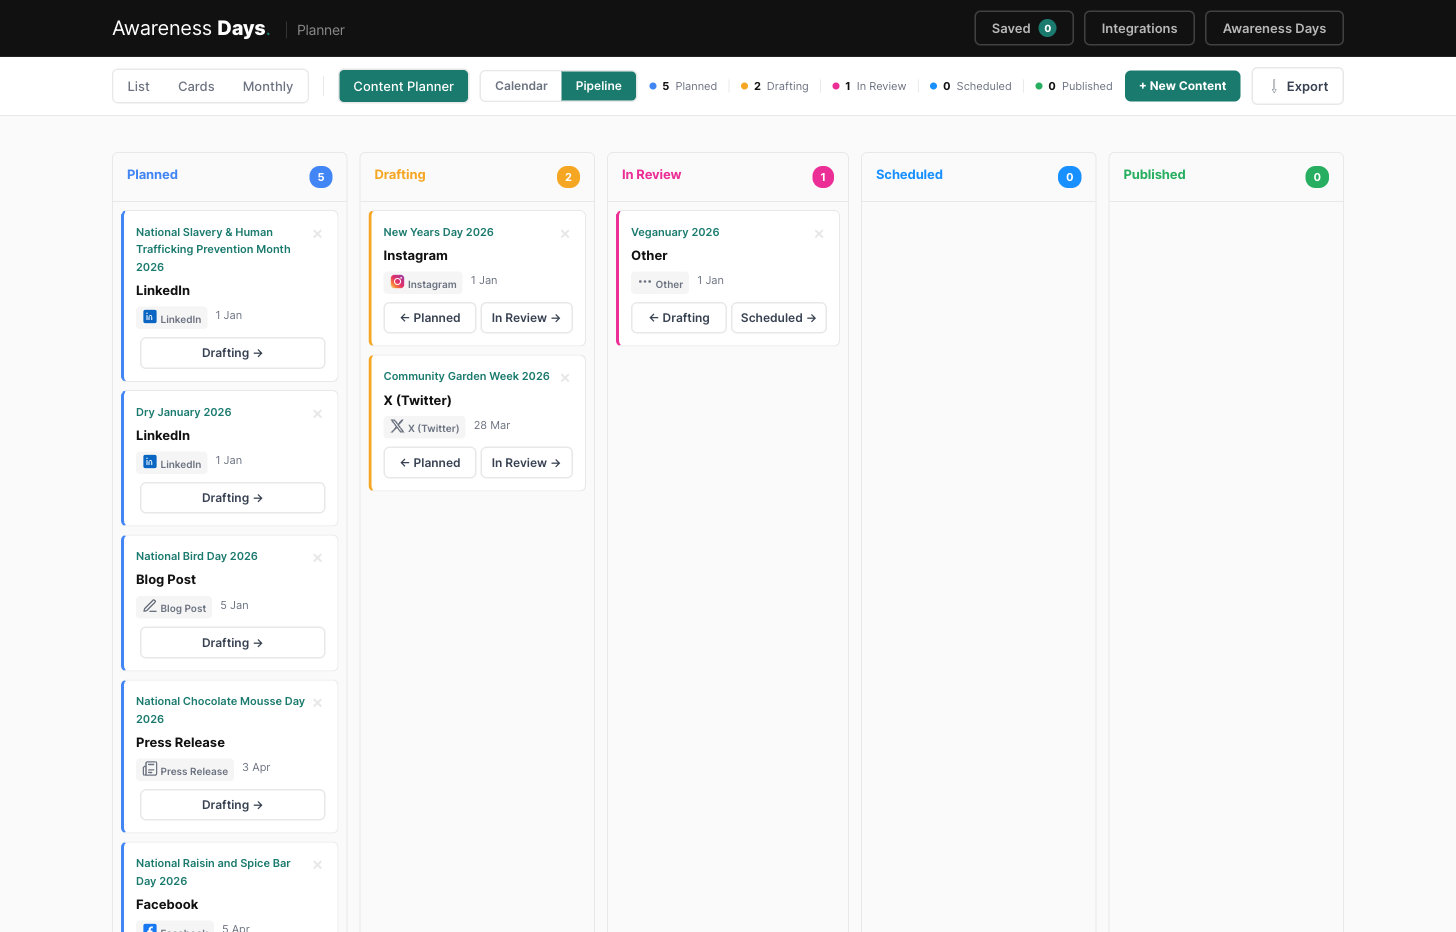Click the Scheduled column heading

(x=909, y=174)
